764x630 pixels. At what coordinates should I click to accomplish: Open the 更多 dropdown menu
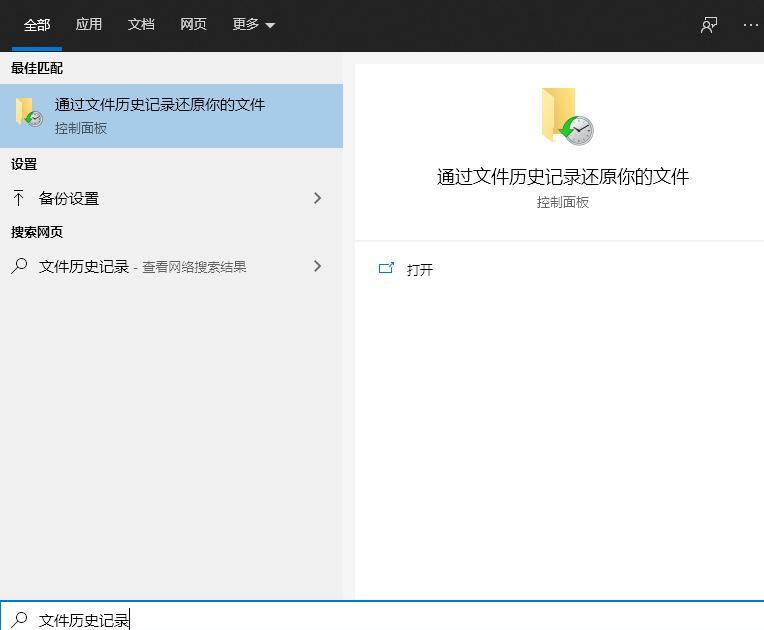pyautogui.click(x=253, y=24)
